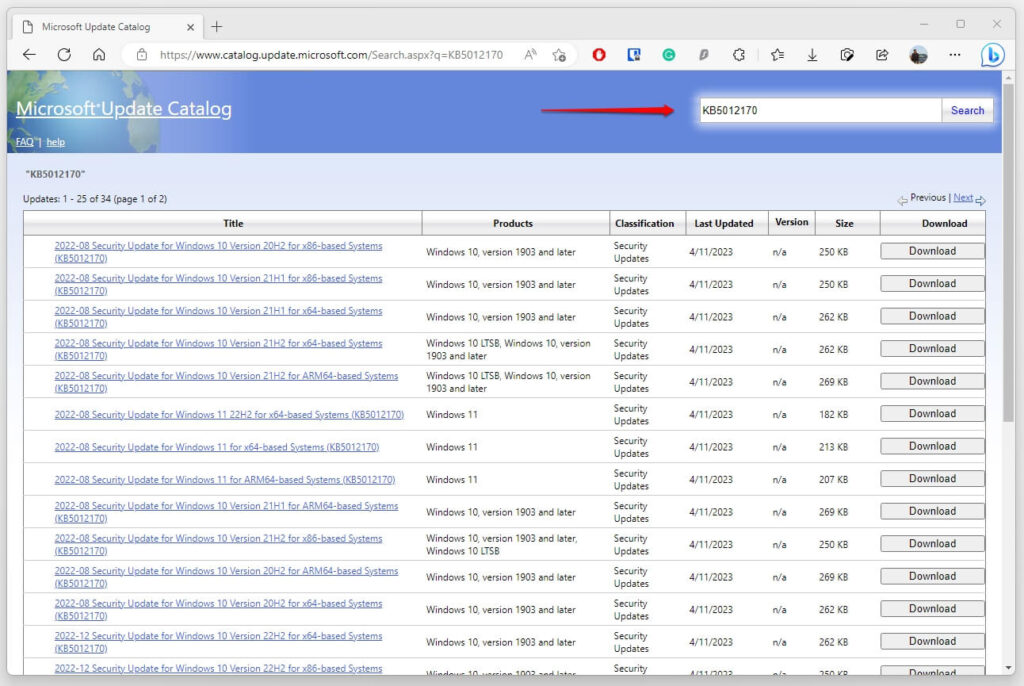Sort results by Last Updated column
The image size is (1024, 686).
724,223
